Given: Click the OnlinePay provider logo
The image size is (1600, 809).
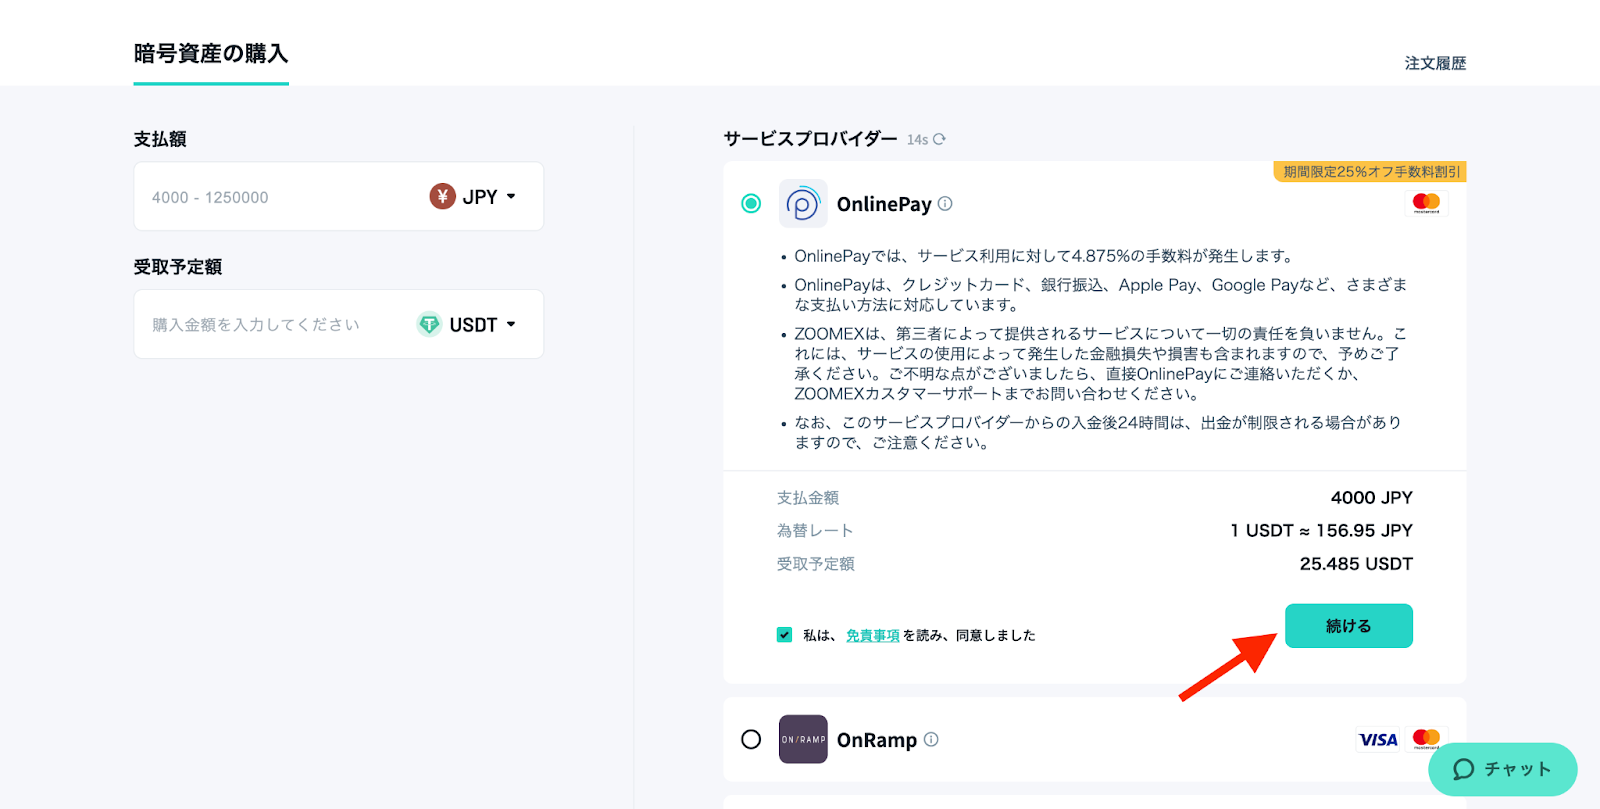Looking at the screenshot, I should pyautogui.click(x=803, y=204).
